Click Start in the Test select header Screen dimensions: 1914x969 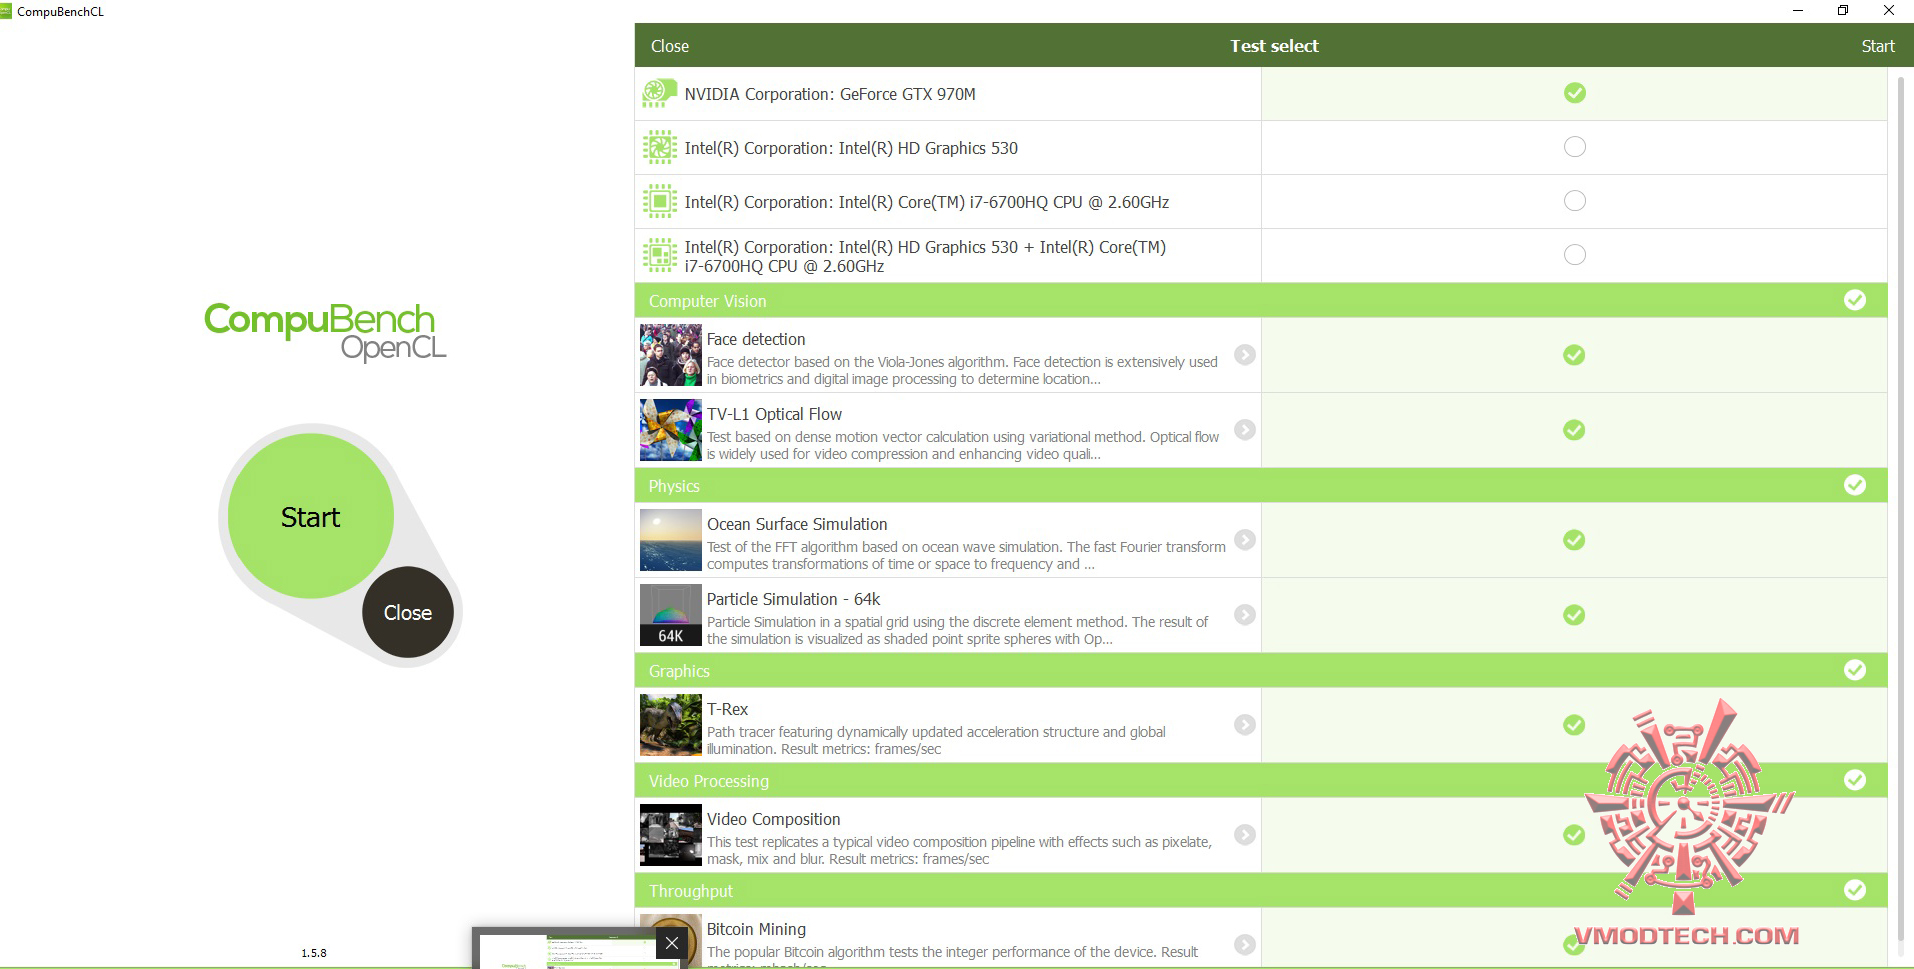1878,46
